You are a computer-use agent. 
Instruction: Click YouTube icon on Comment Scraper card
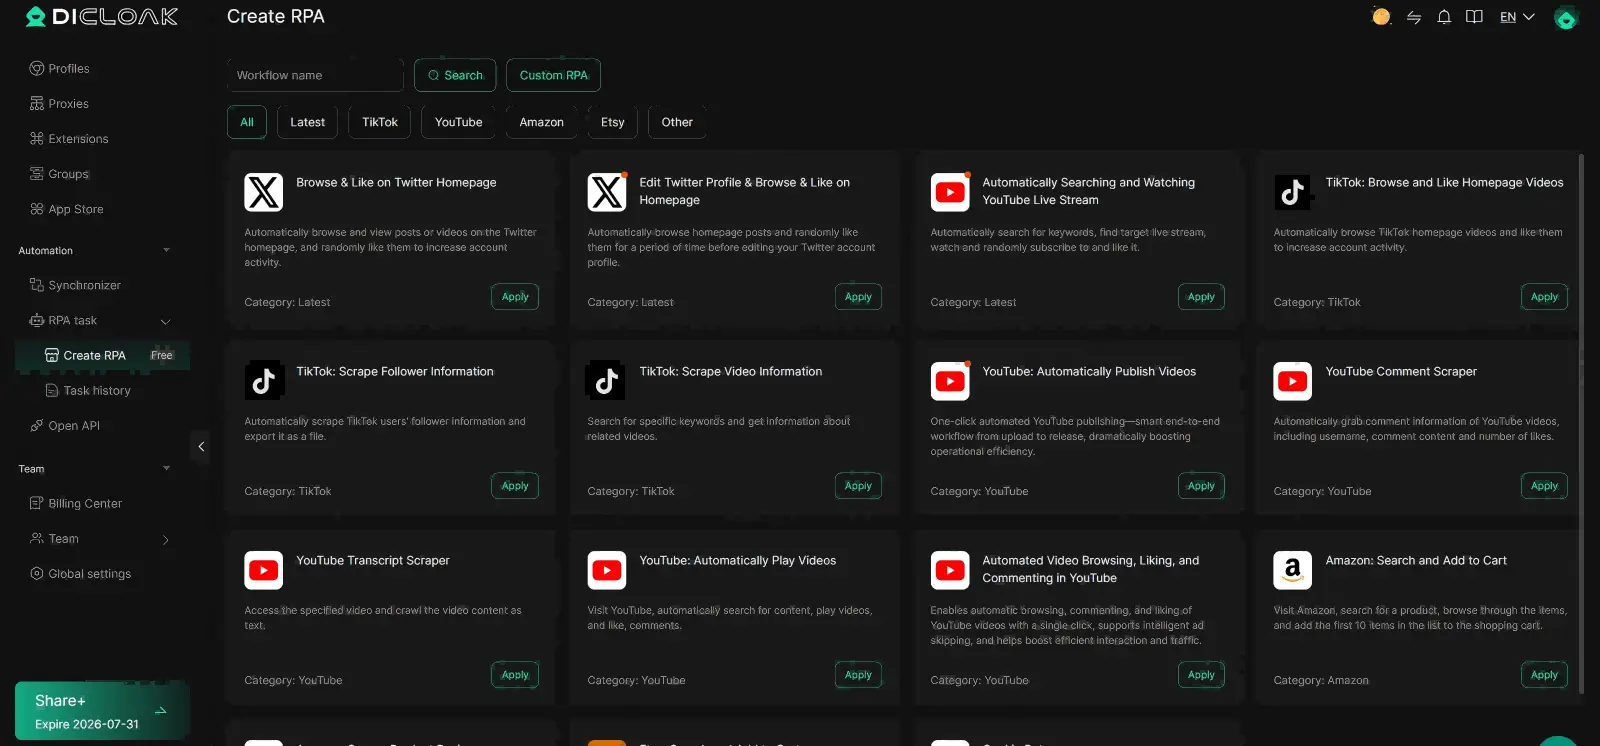[1293, 381]
